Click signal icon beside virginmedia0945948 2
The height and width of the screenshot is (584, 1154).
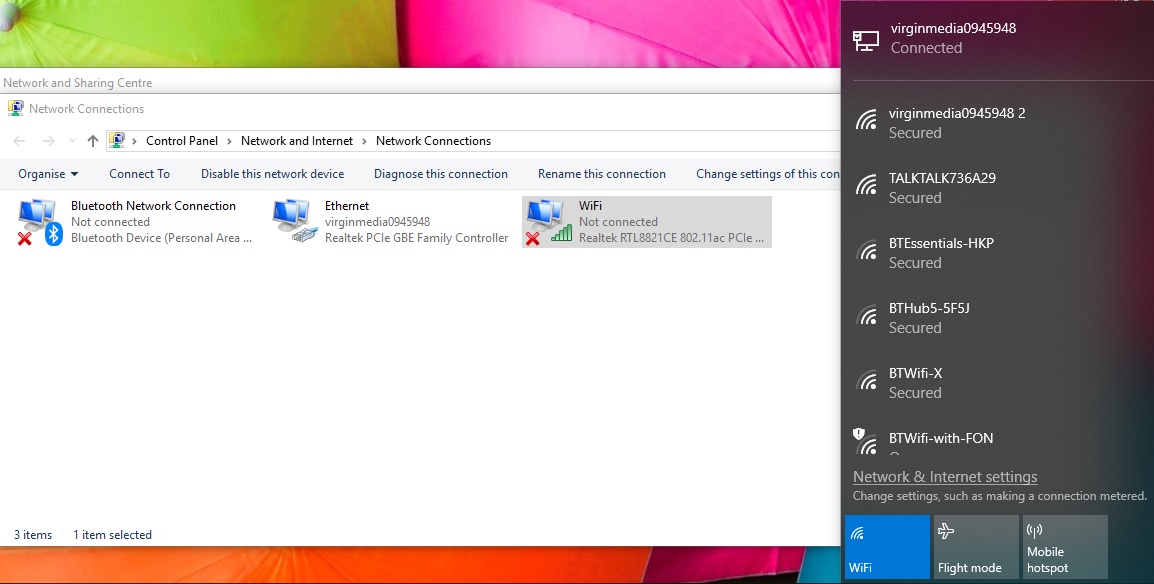pos(866,120)
